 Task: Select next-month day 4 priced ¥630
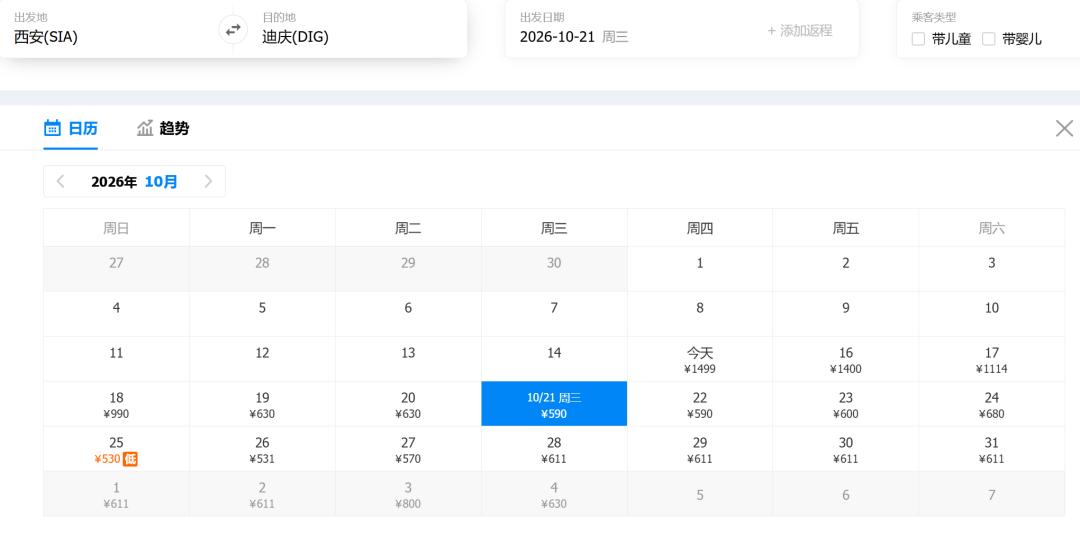tap(554, 494)
